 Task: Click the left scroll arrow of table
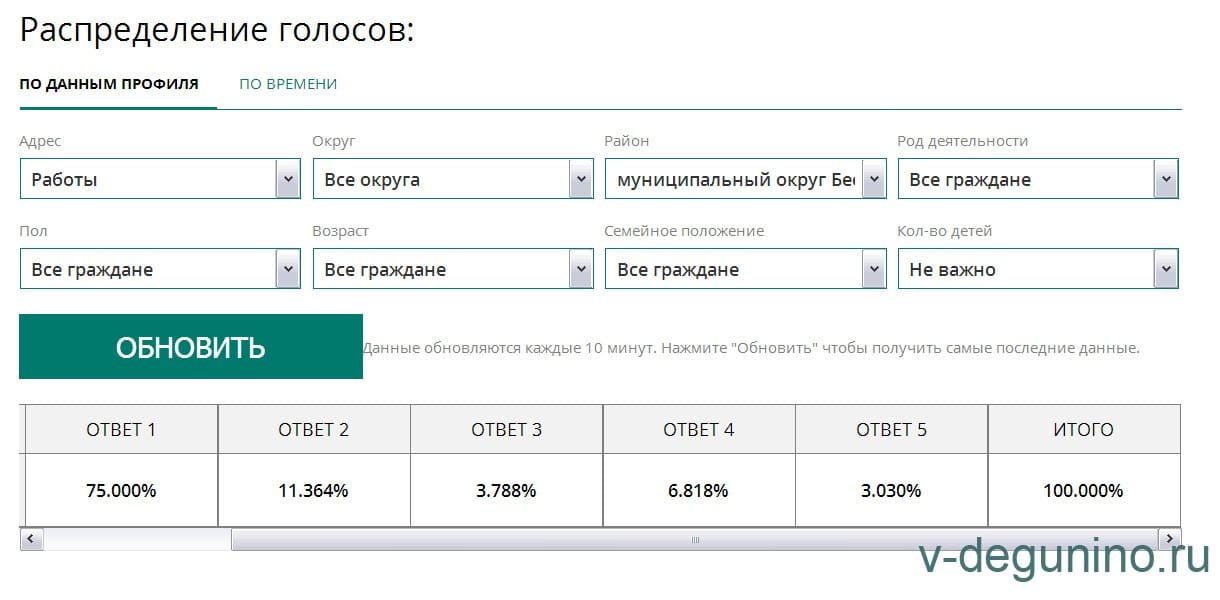click(30, 540)
